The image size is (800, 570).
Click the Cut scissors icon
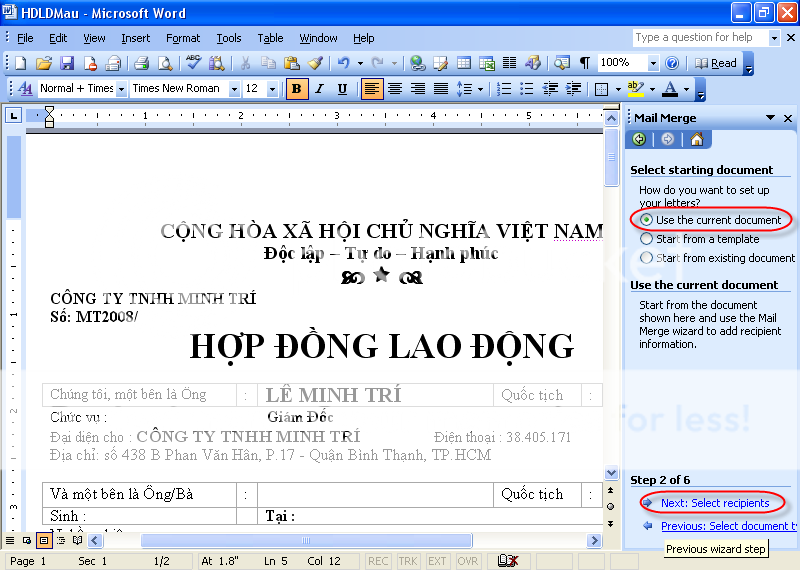coord(245,63)
